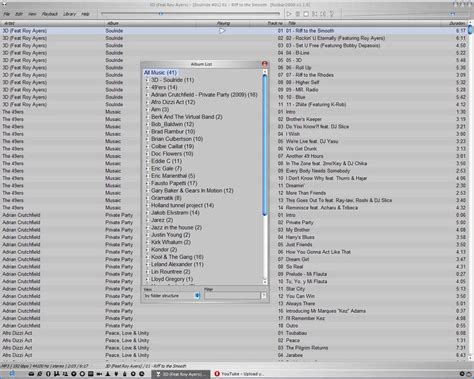
Task: Select track 'Toubabau' by Afro Dizzi Act
Action: point(296,333)
